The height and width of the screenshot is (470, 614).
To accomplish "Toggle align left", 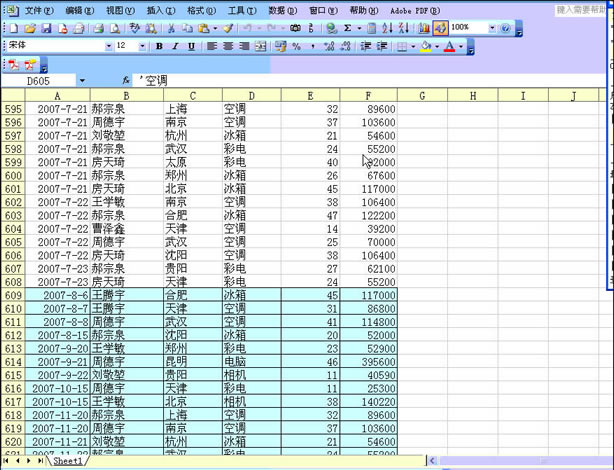I will [212, 47].
